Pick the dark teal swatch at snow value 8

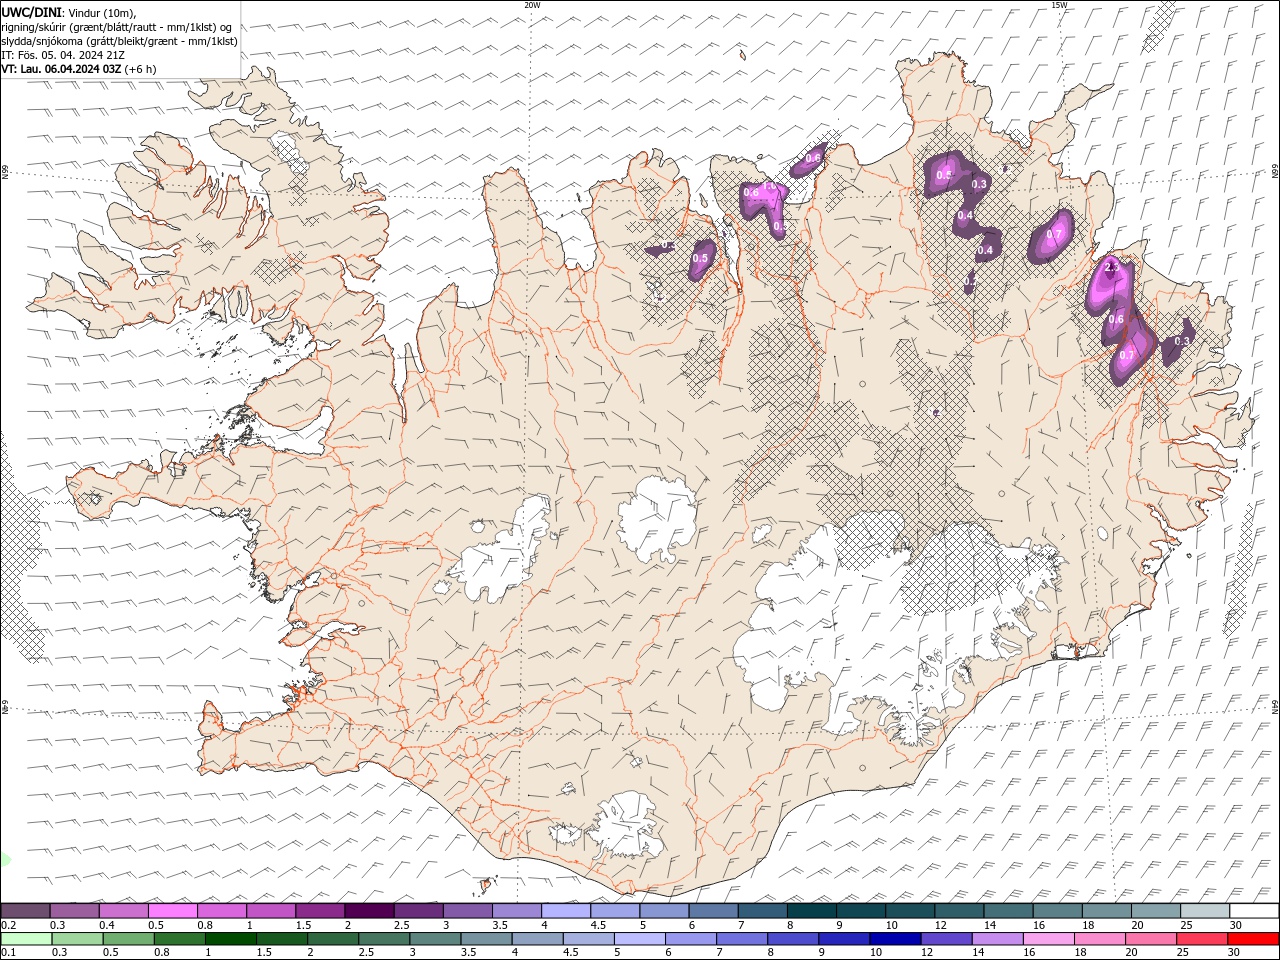811,911
